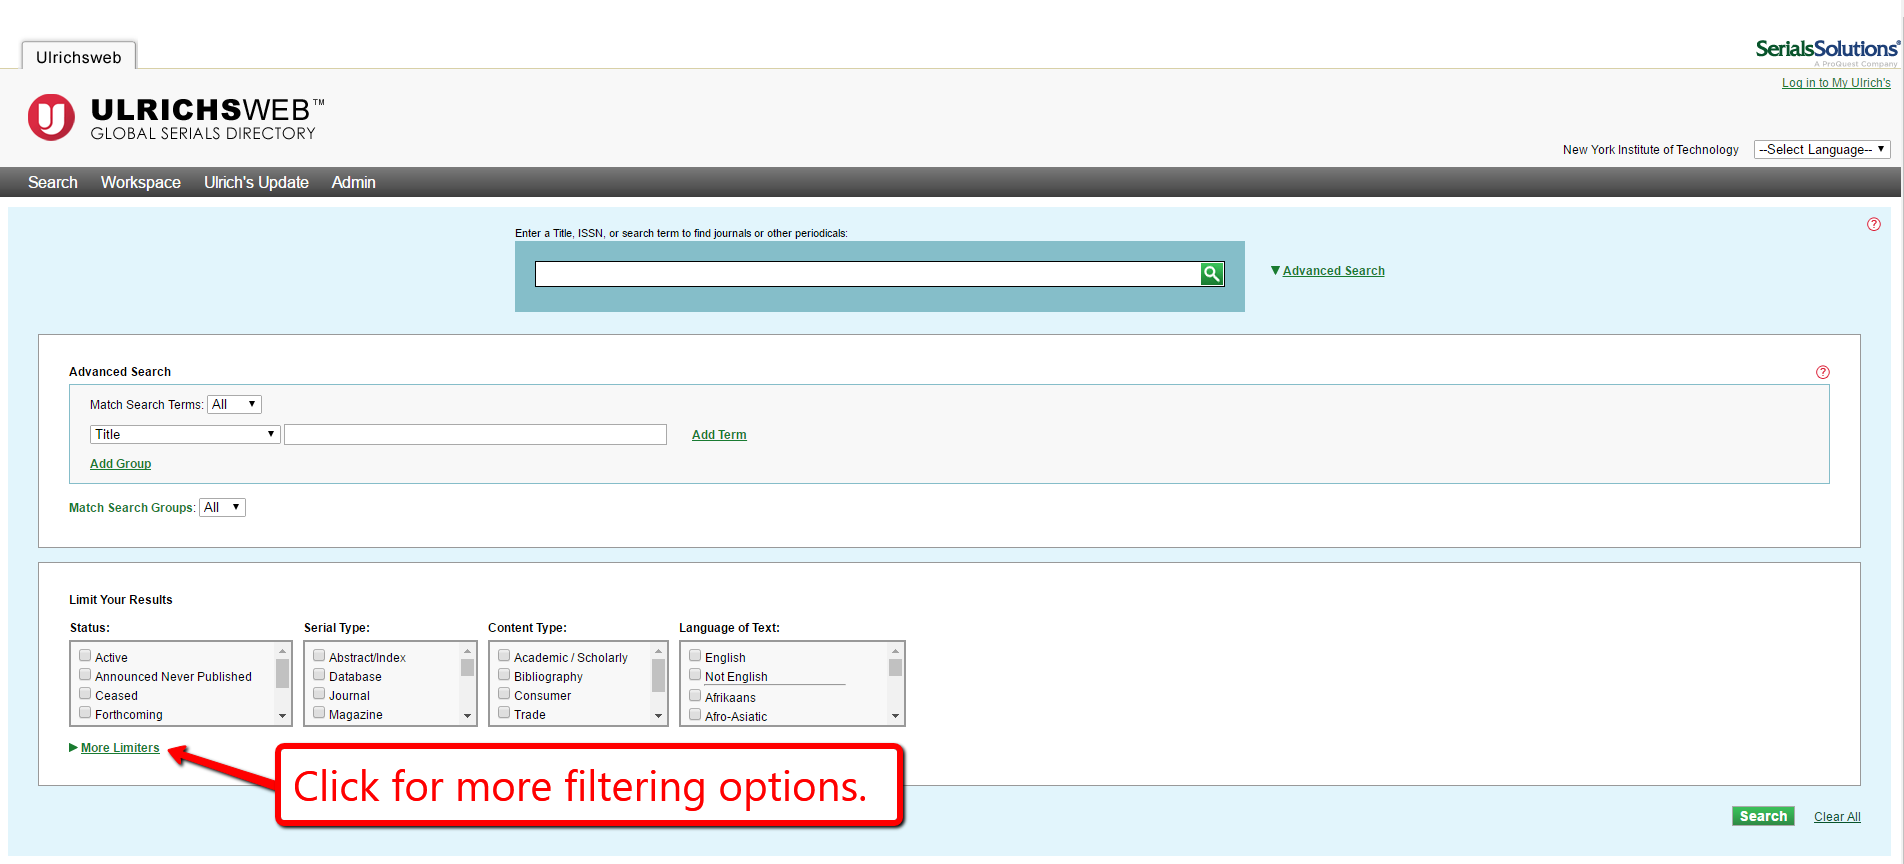The width and height of the screenshot is (1904, 864).
Task: Click Log in to My Ulrich's
Action: 1836,83
